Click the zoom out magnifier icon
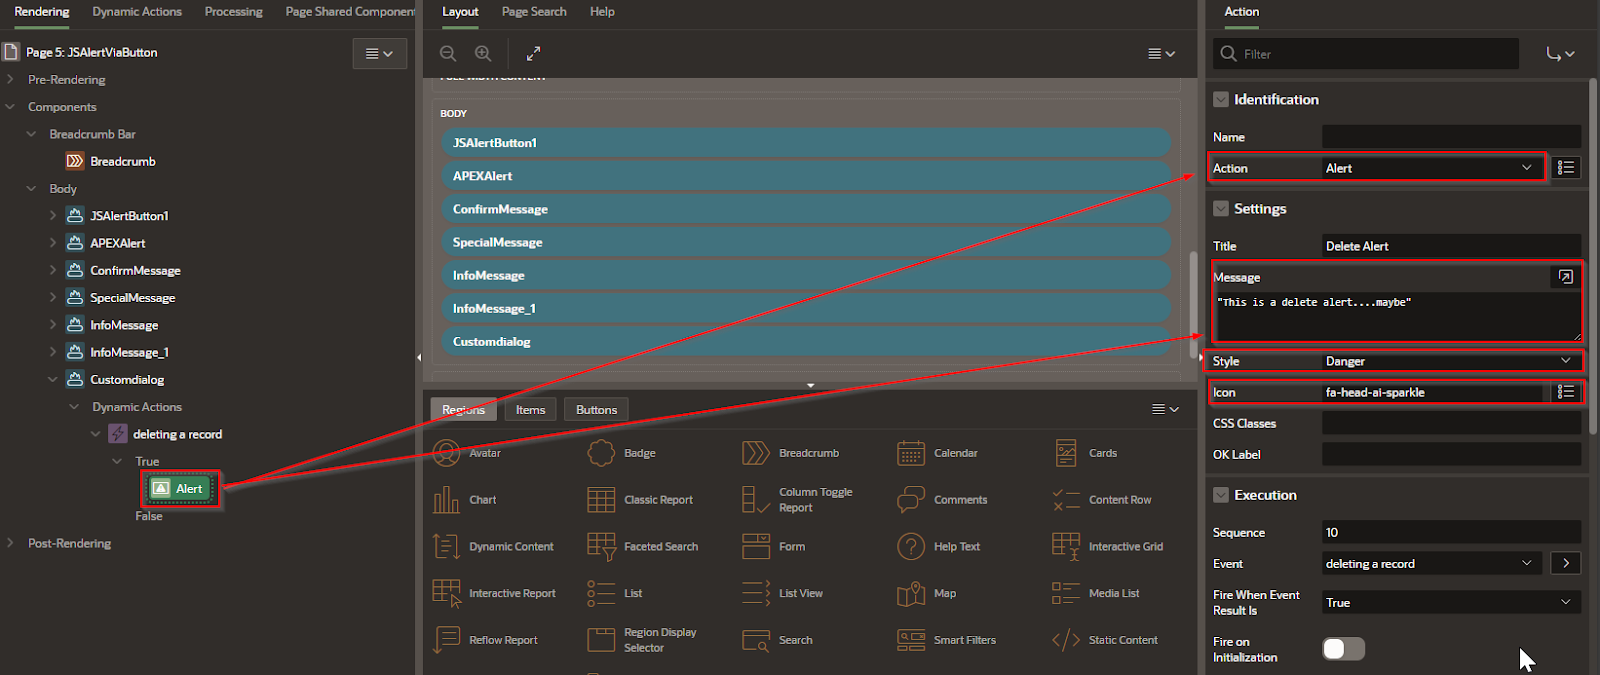The height and width of the screenshot is (675, 1600). click(448, 53)
